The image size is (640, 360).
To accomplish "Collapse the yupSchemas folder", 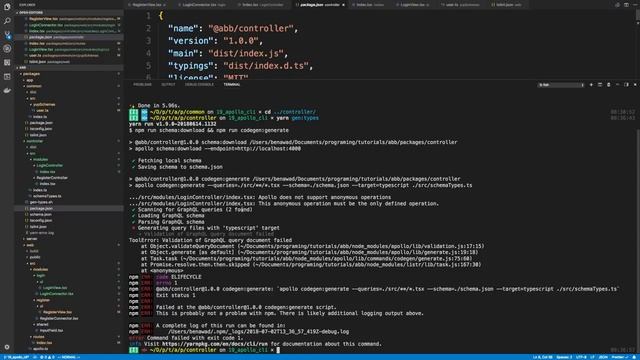I will (44, 104).
